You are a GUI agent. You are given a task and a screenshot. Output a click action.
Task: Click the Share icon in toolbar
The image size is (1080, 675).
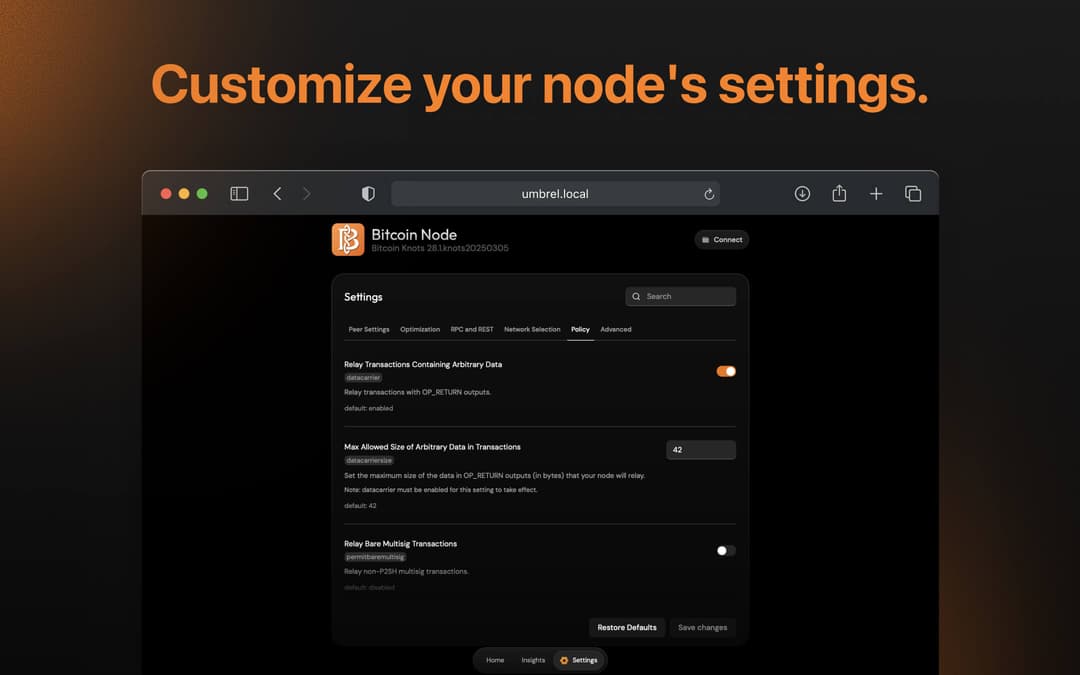(839, 194)
